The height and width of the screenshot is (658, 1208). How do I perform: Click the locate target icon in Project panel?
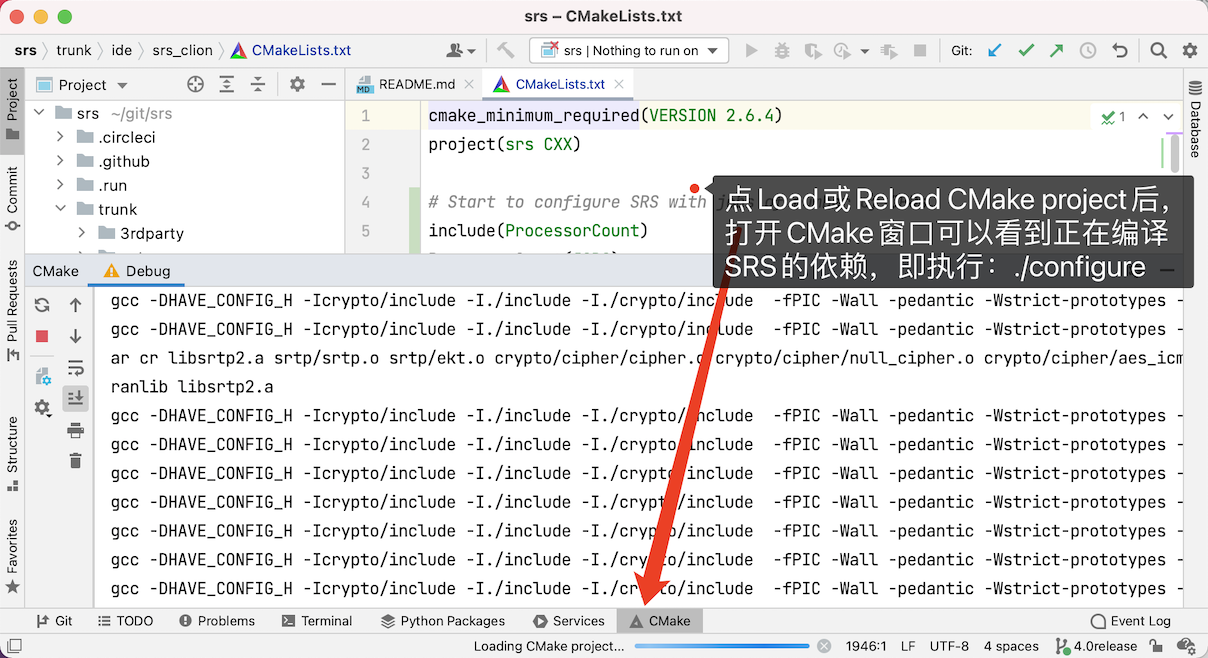pos(196,85)
